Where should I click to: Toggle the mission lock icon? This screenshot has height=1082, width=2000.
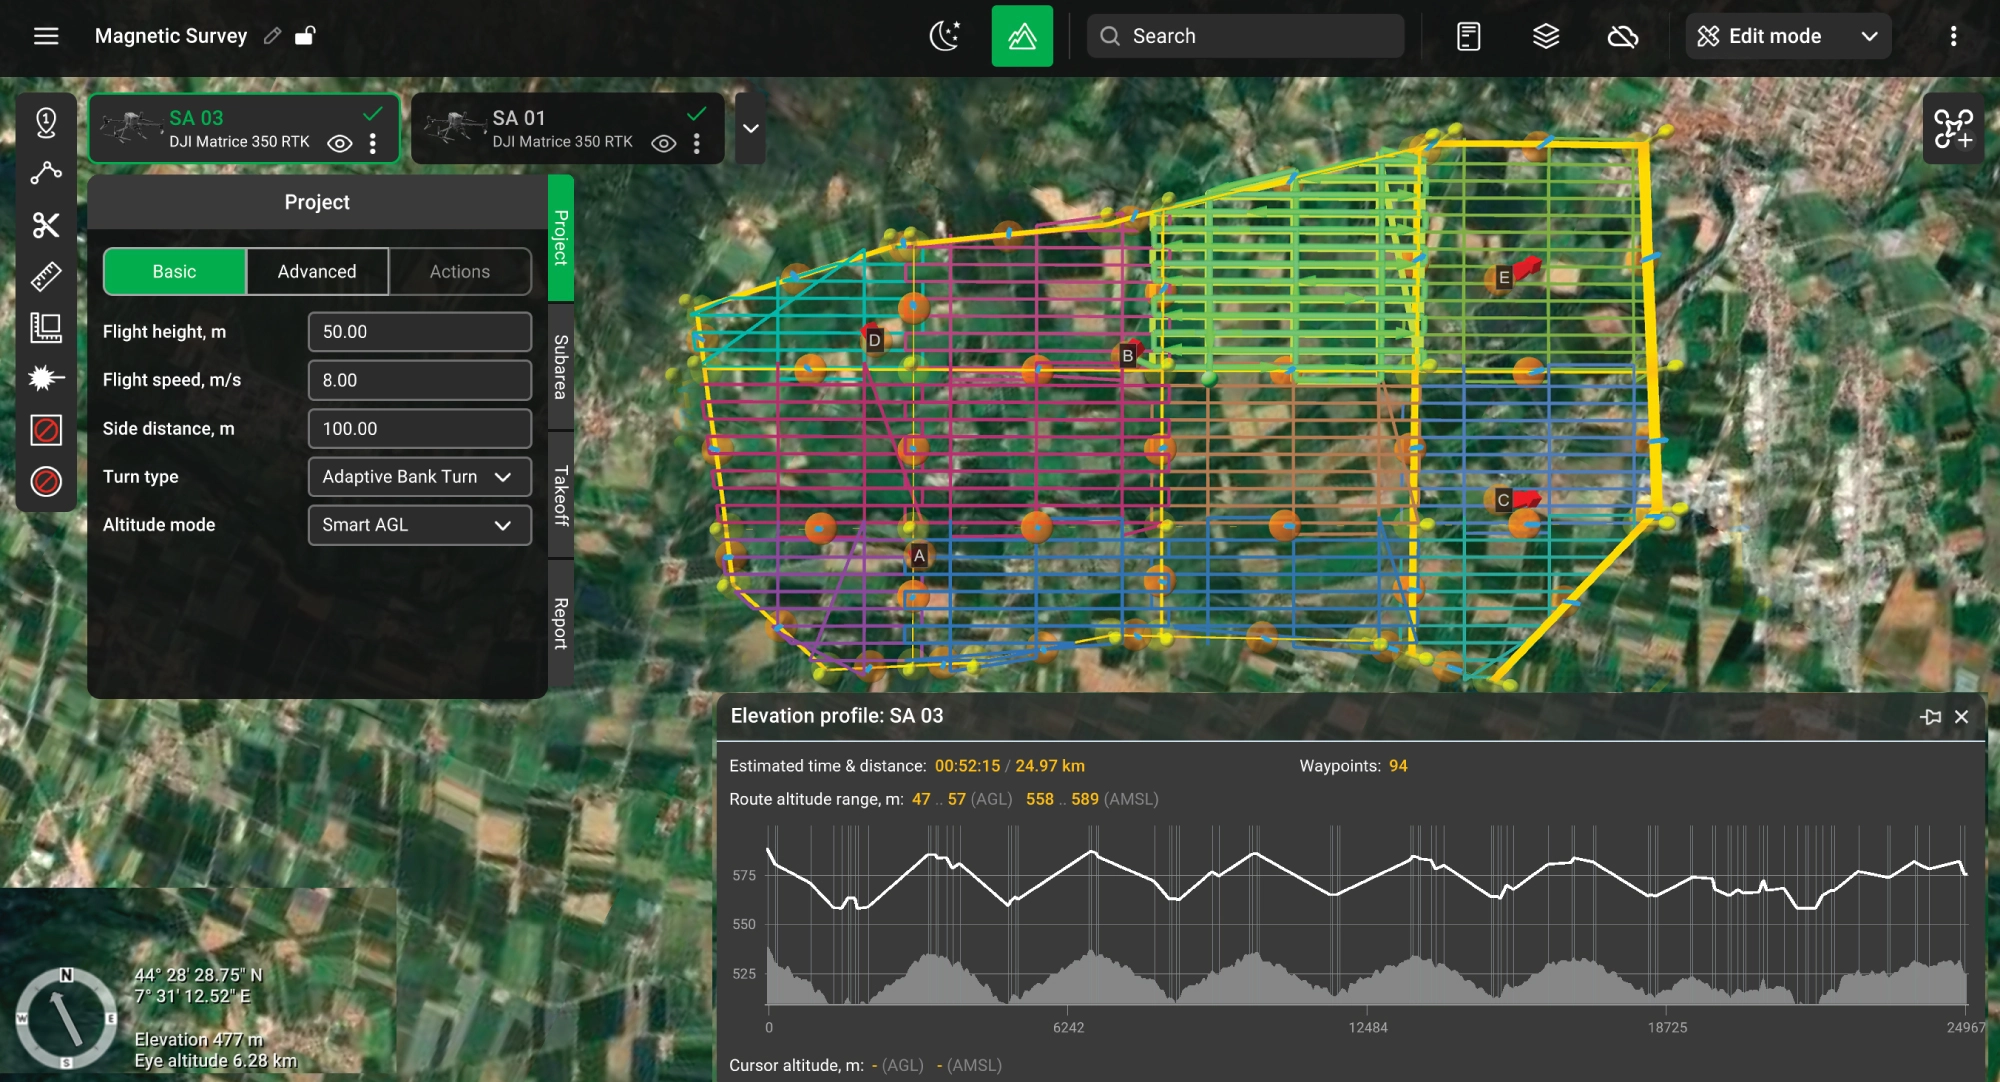[x=305, y=36]
